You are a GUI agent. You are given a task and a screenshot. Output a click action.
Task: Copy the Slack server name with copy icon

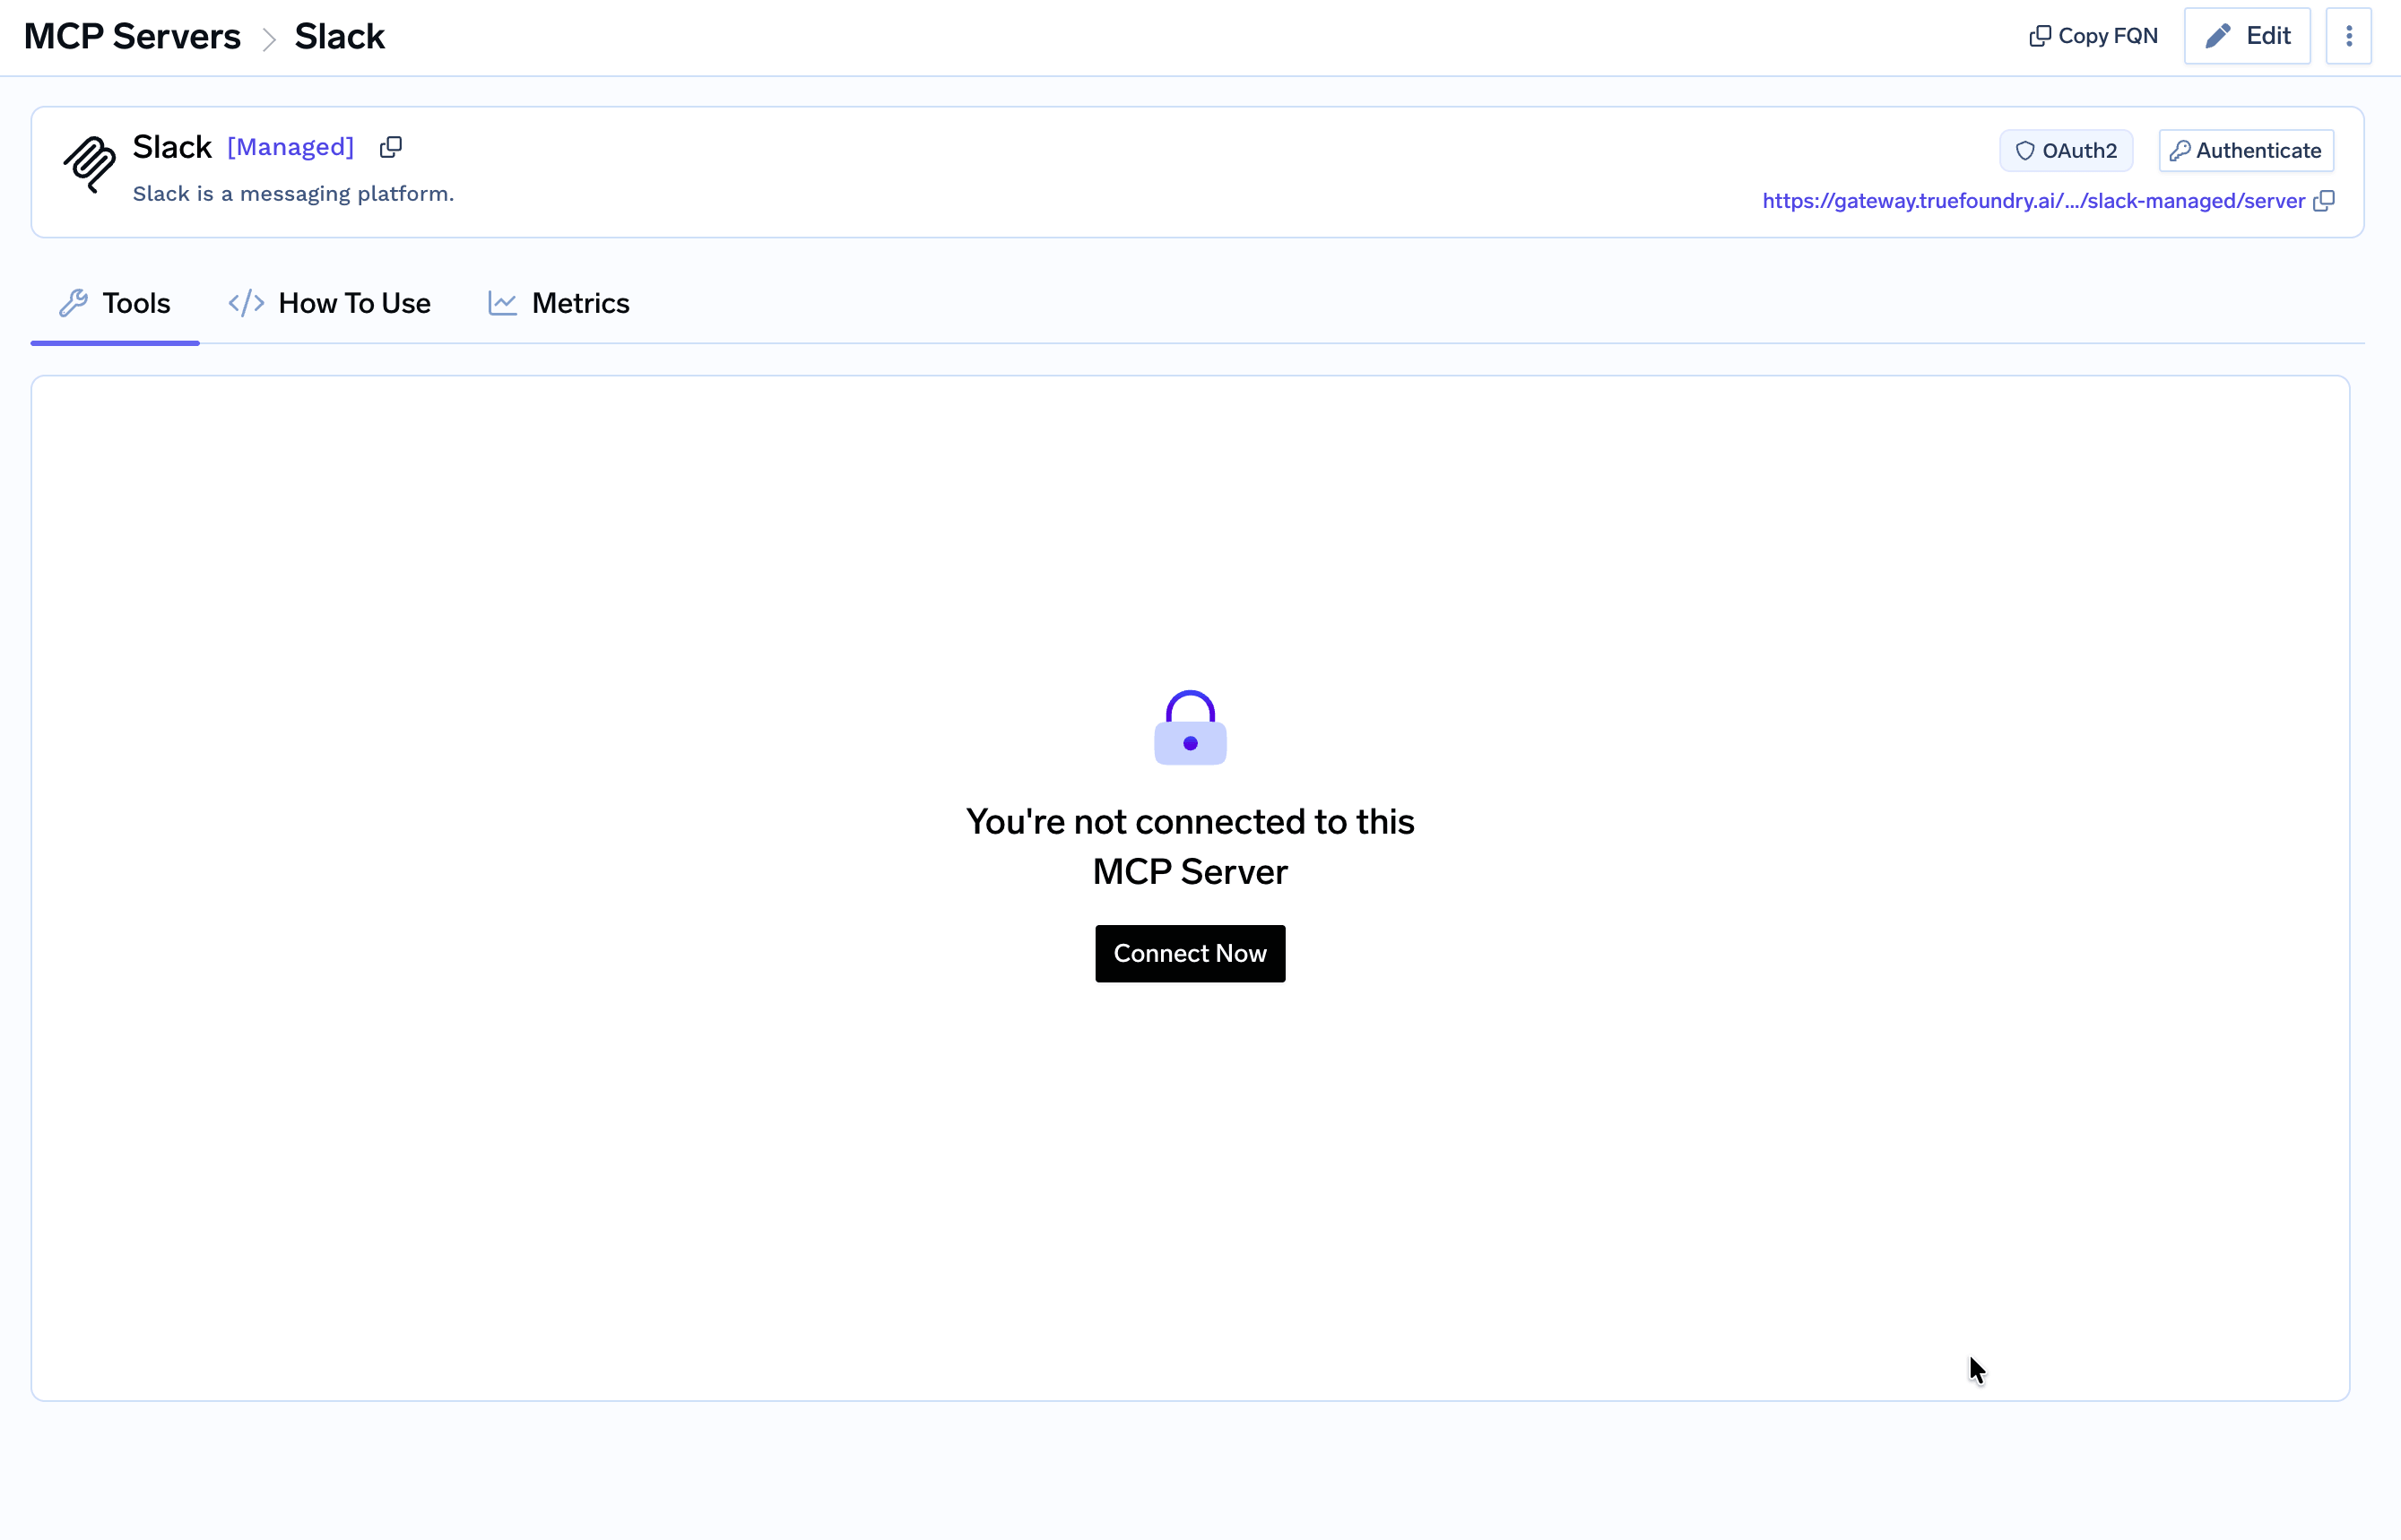tap(391, 148)
